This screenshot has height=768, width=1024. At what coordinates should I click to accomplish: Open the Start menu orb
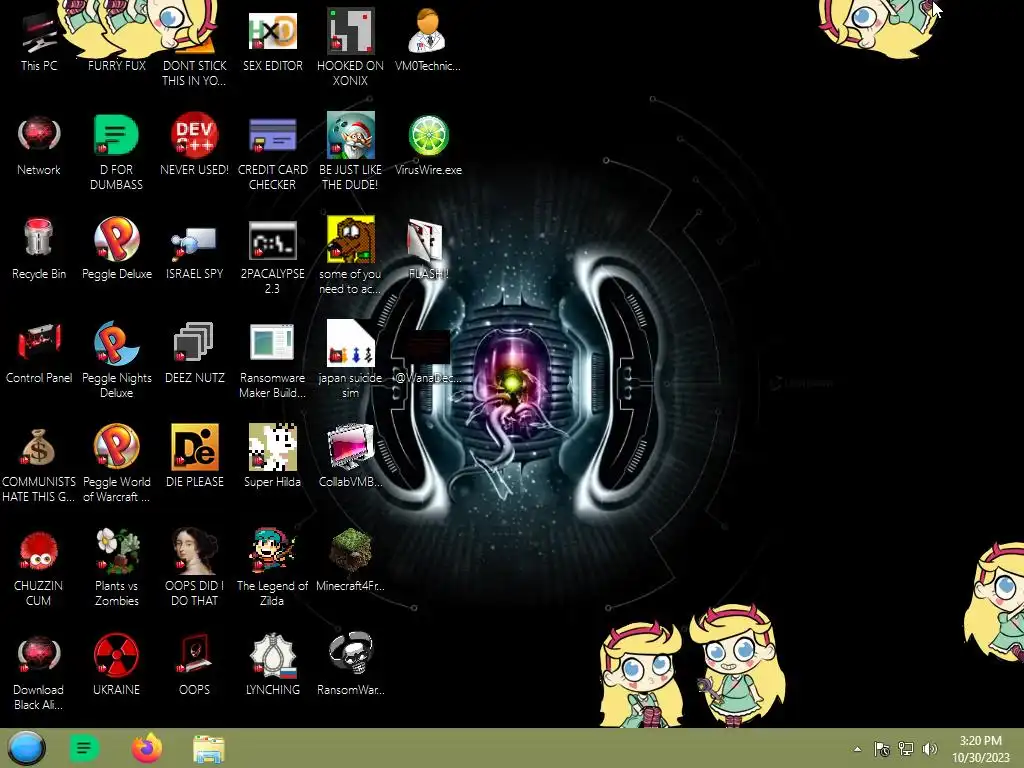[x=27, y=748]
